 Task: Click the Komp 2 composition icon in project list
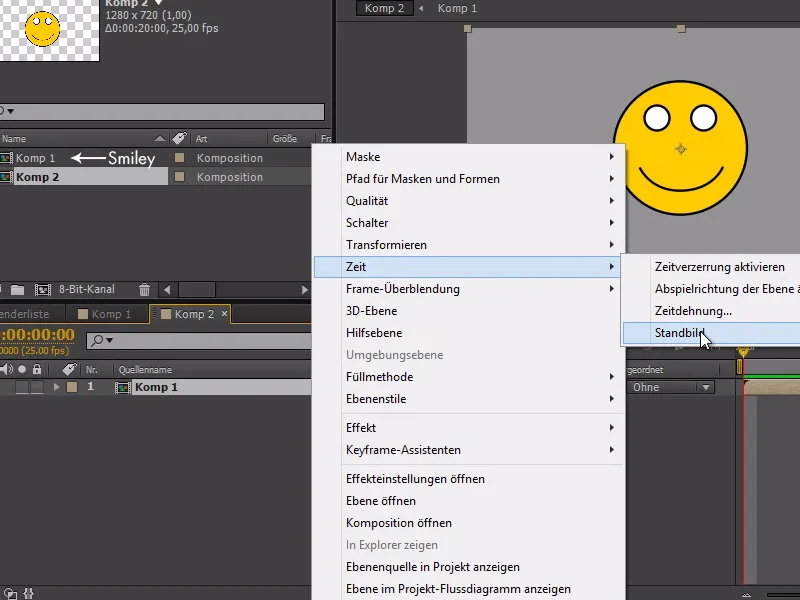click(6, 177)
